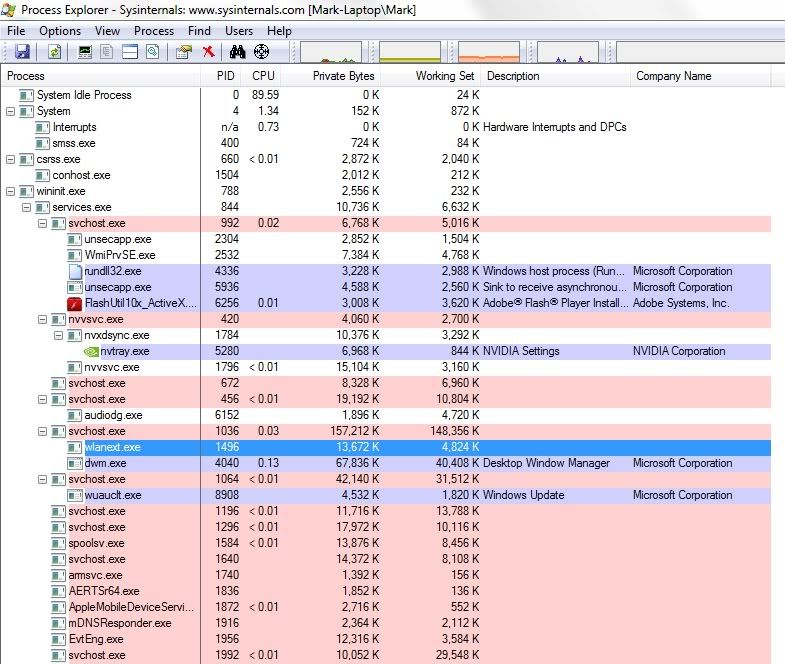The width and height of the screenshot is (785, 664).
Task: Select the Interrupts row
Action: tap(385, 127)
